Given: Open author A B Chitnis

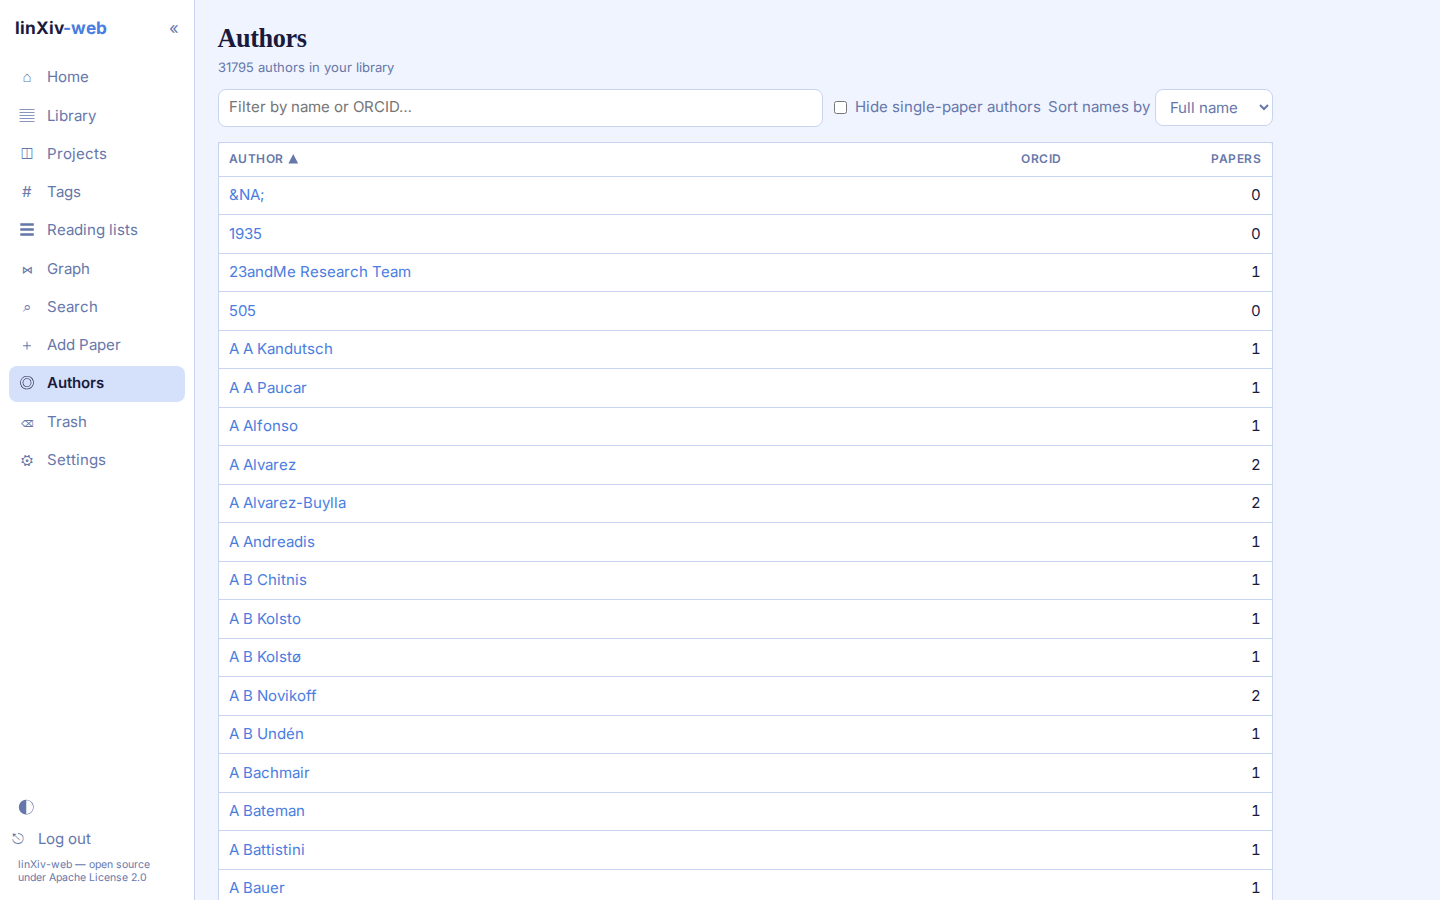Looking at the screenshot, I should click(268, 580).
